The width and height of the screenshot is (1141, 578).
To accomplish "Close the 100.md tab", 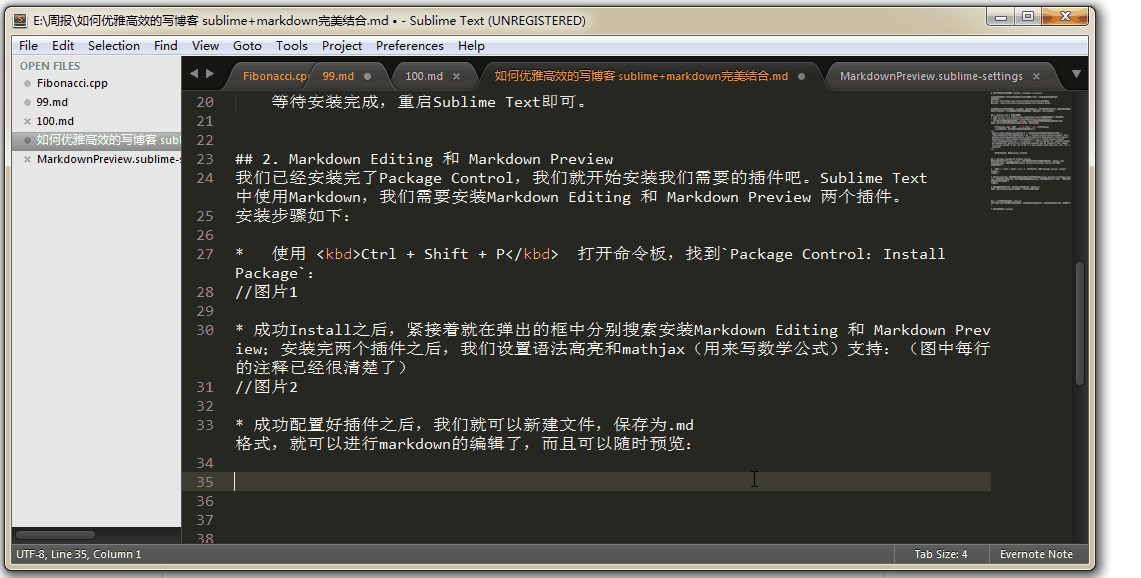I will 456,76.
